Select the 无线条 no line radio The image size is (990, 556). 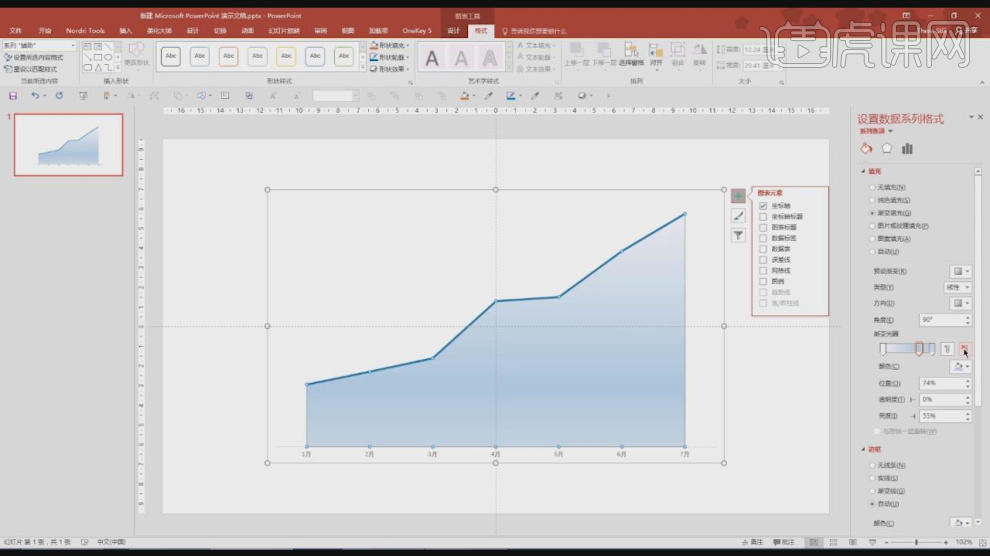[x=873, y=465]
